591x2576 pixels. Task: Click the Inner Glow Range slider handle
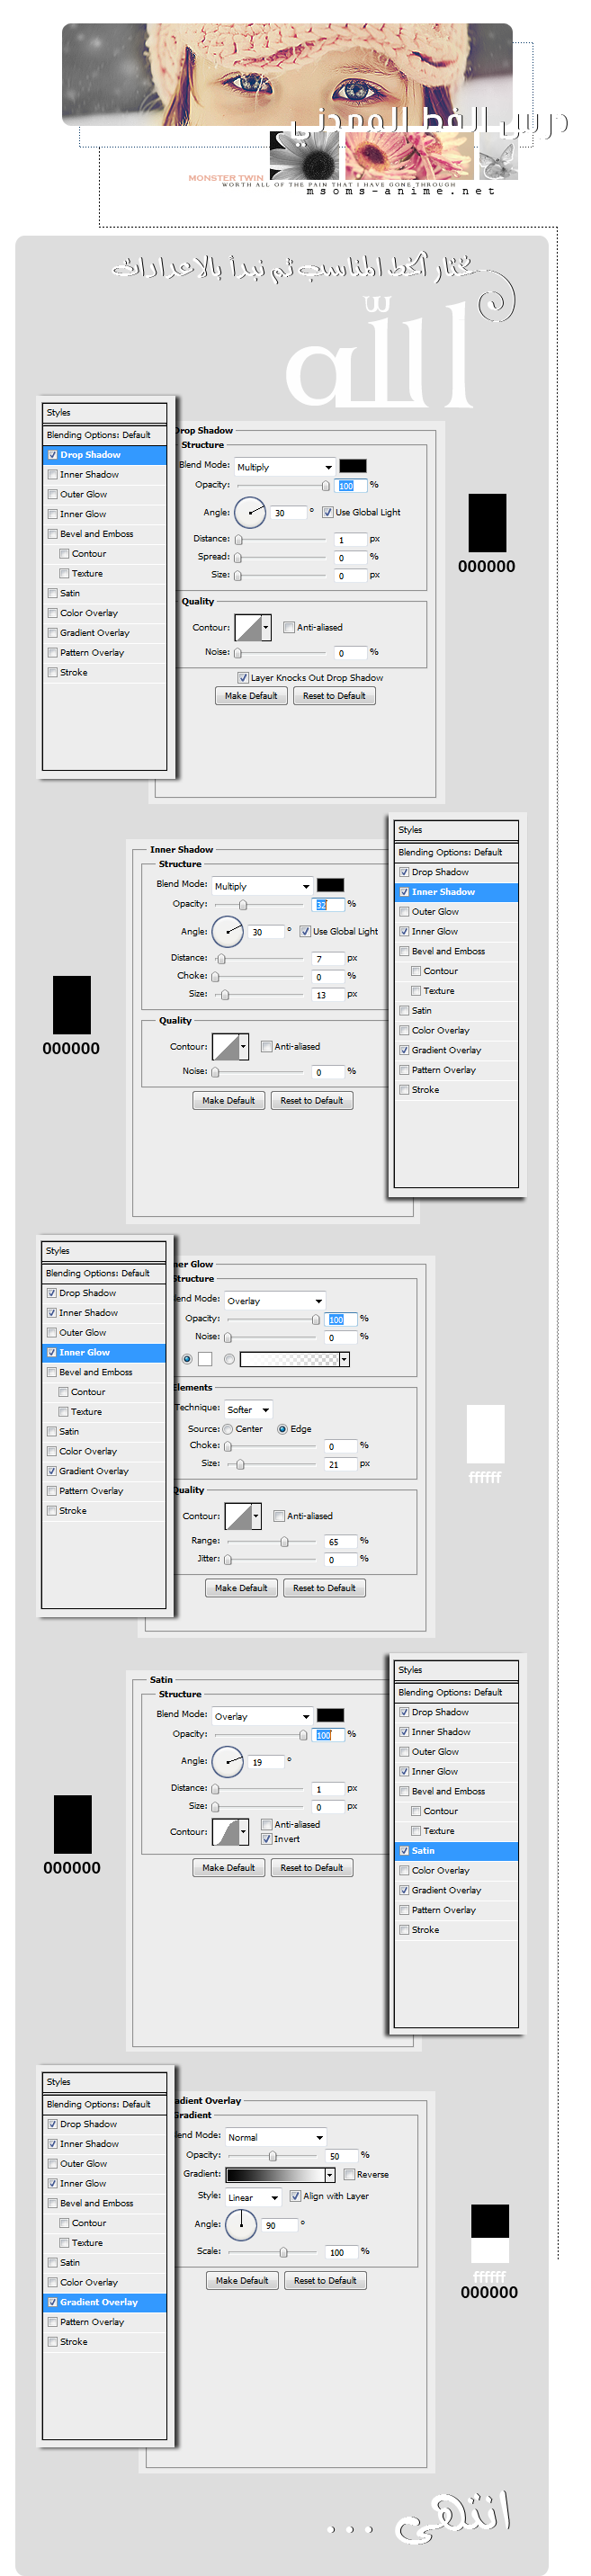click(284, 1541)
